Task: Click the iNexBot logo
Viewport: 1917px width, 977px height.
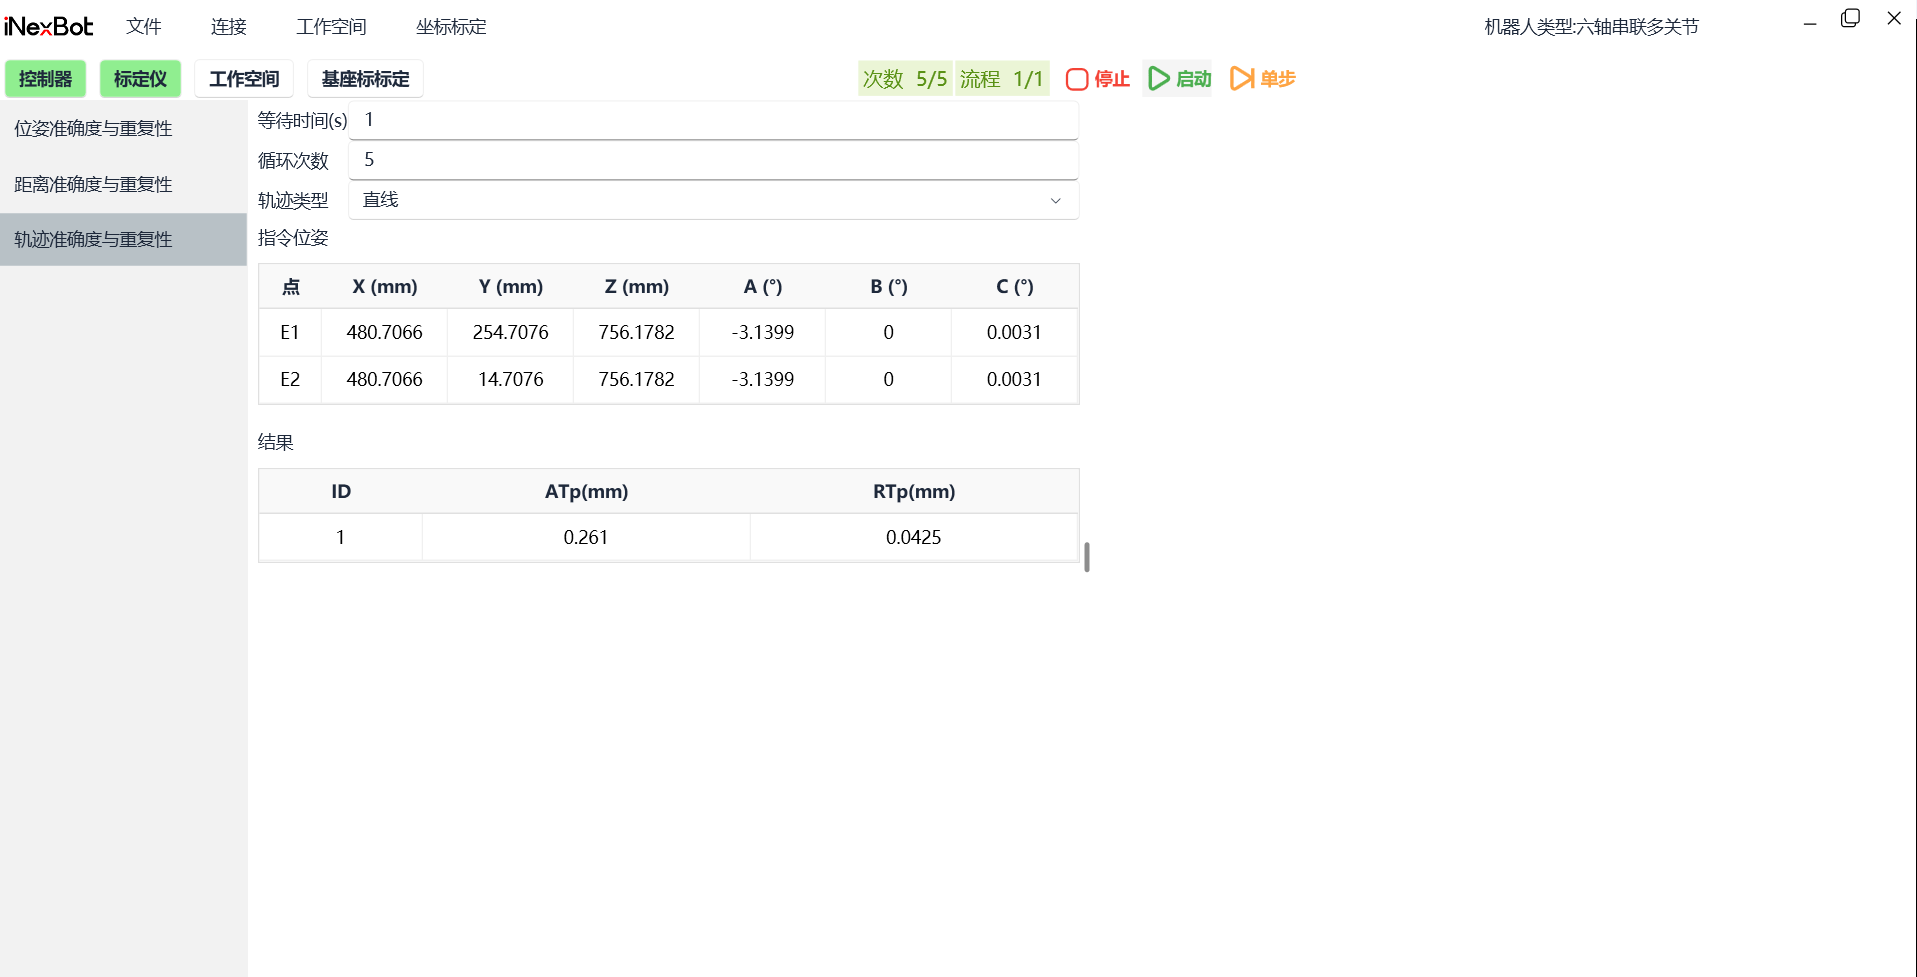Action: coord(49,27)
